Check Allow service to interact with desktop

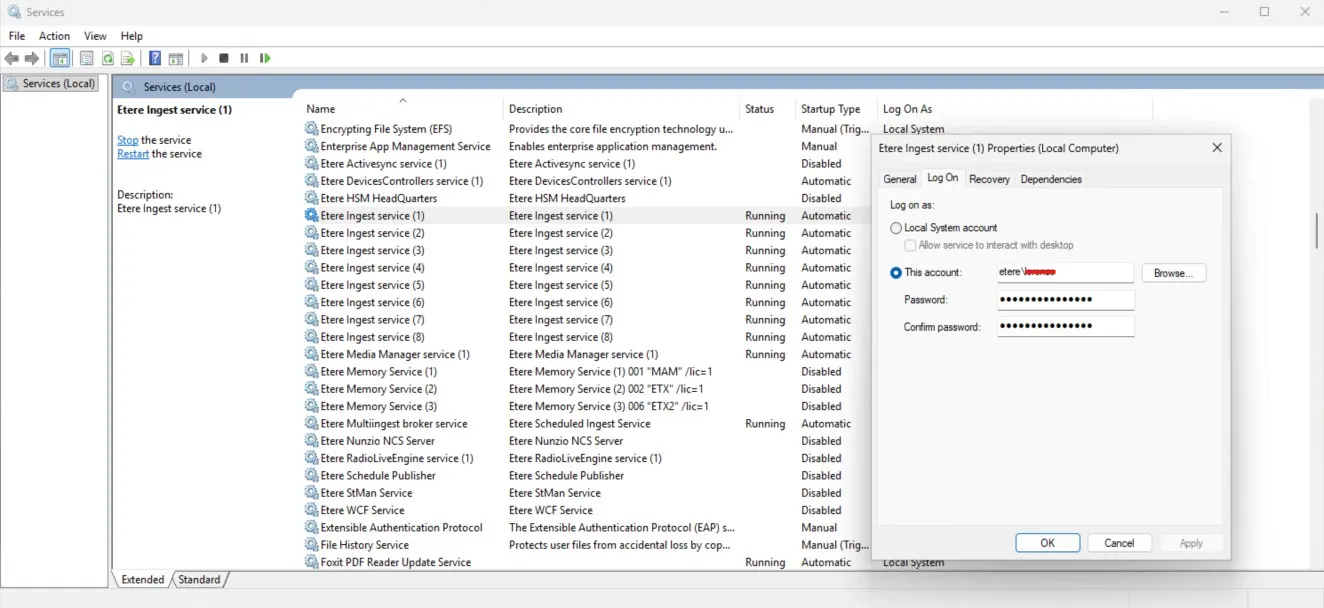(910, 245)
